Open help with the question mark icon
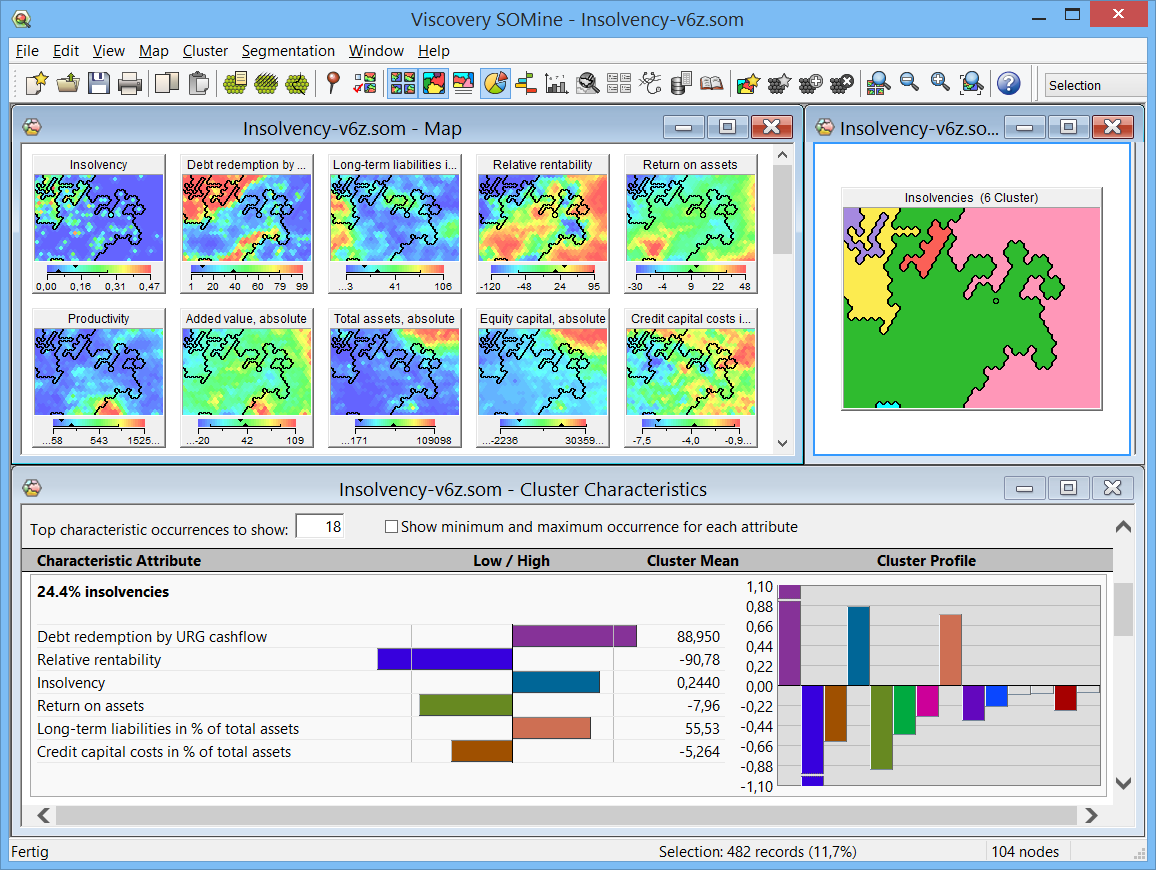1156x870 pixels. pos(1008,84)
